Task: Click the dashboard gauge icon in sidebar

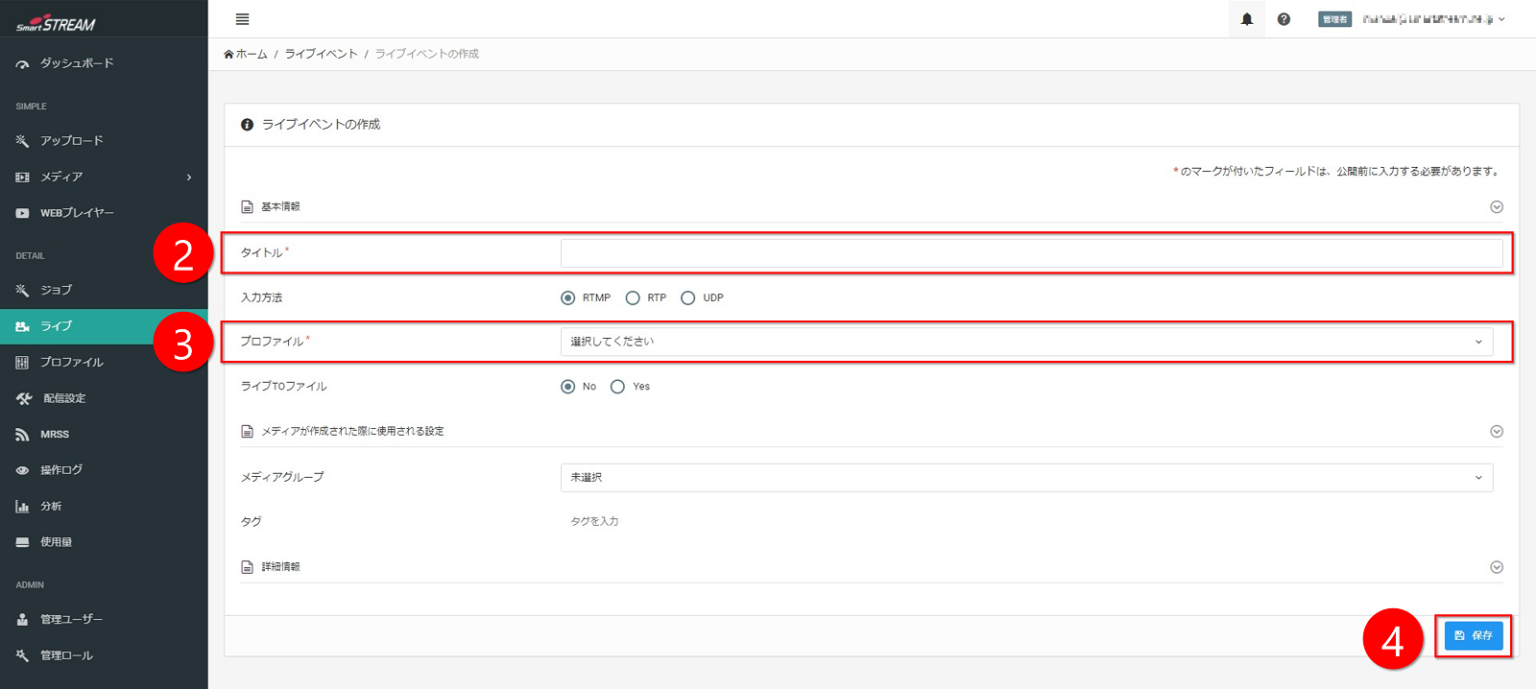Action: point(23,64)
